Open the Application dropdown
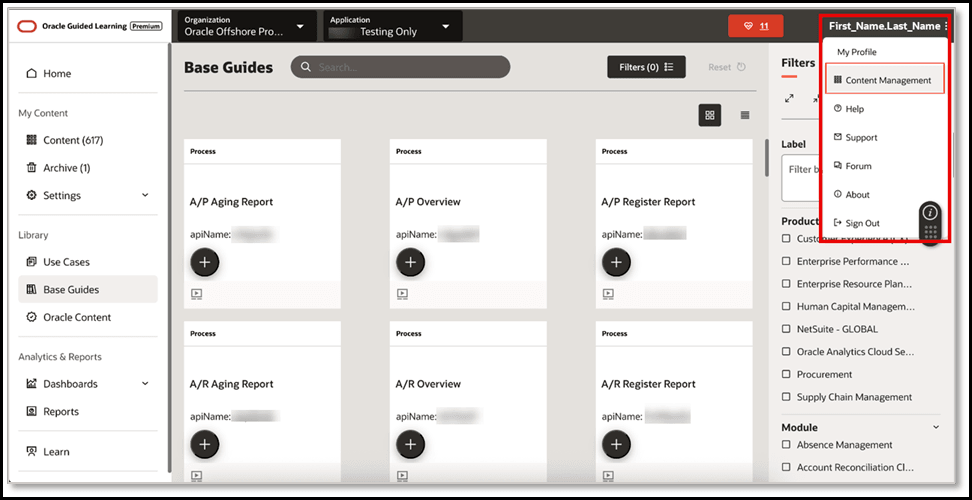This screenshot has height=500, width=972. pyautogui.click(x=392, y=26)
